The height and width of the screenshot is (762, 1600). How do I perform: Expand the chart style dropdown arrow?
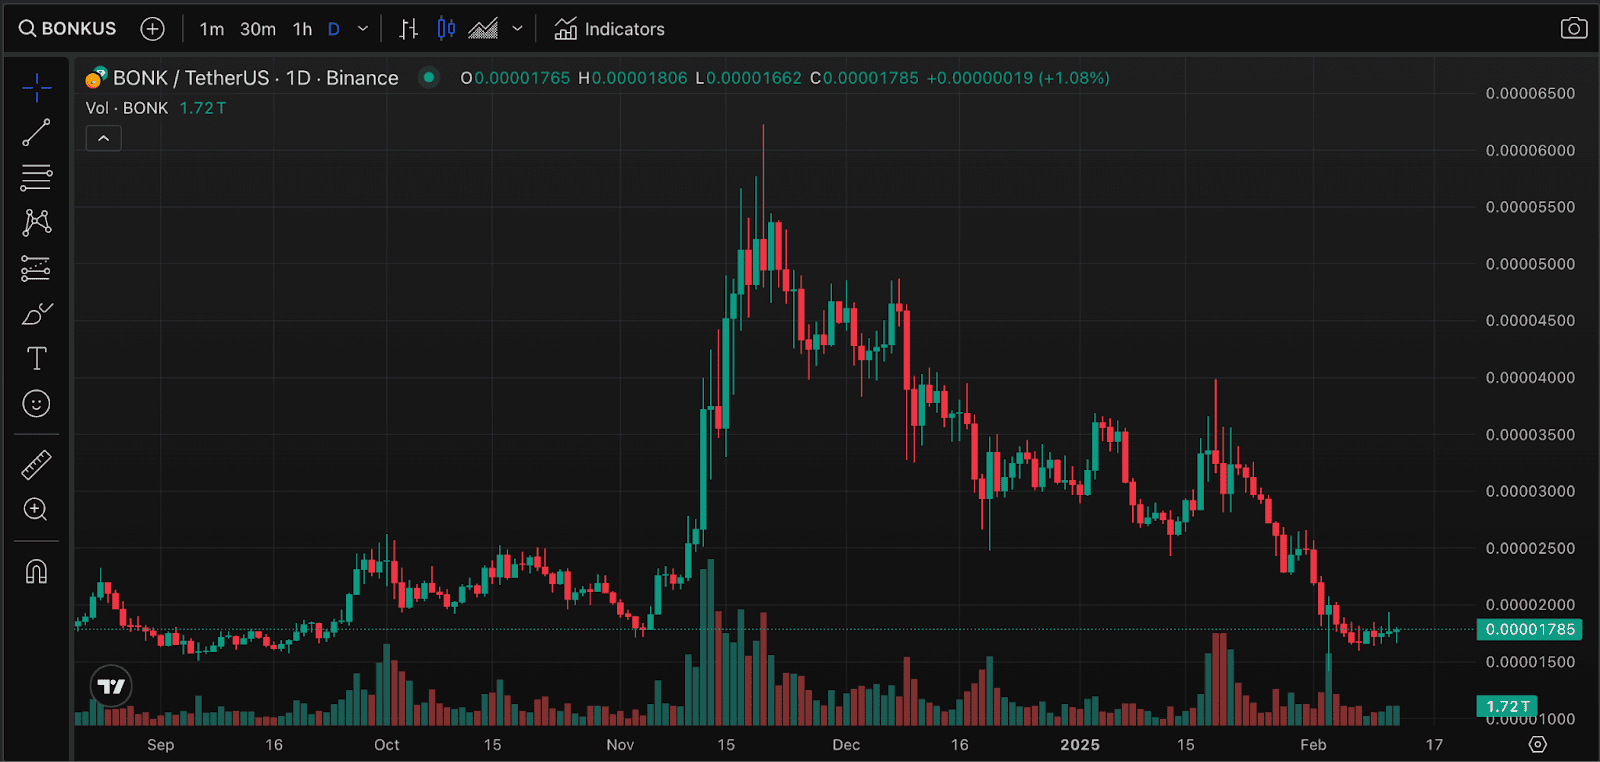[517, 29]
